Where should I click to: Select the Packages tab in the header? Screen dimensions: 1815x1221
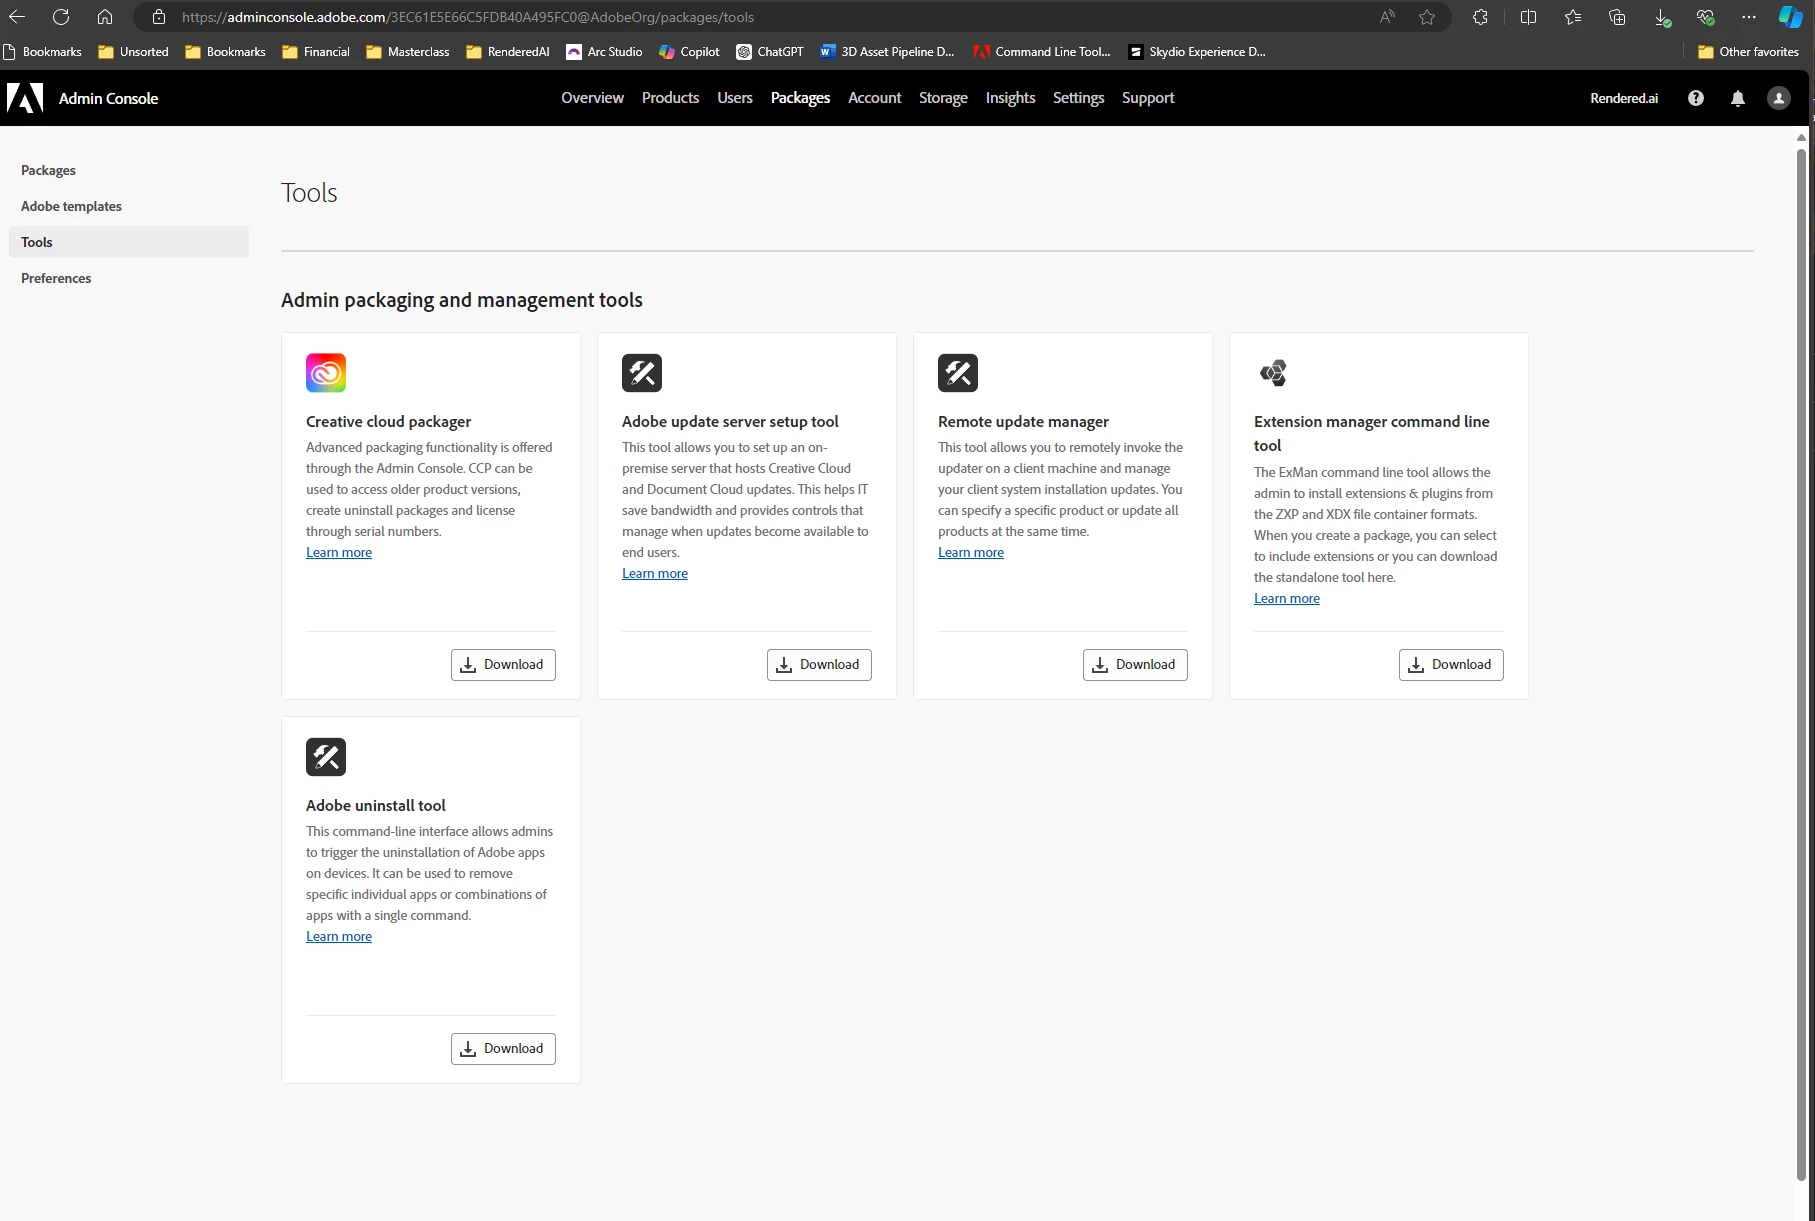click(800, 98)
